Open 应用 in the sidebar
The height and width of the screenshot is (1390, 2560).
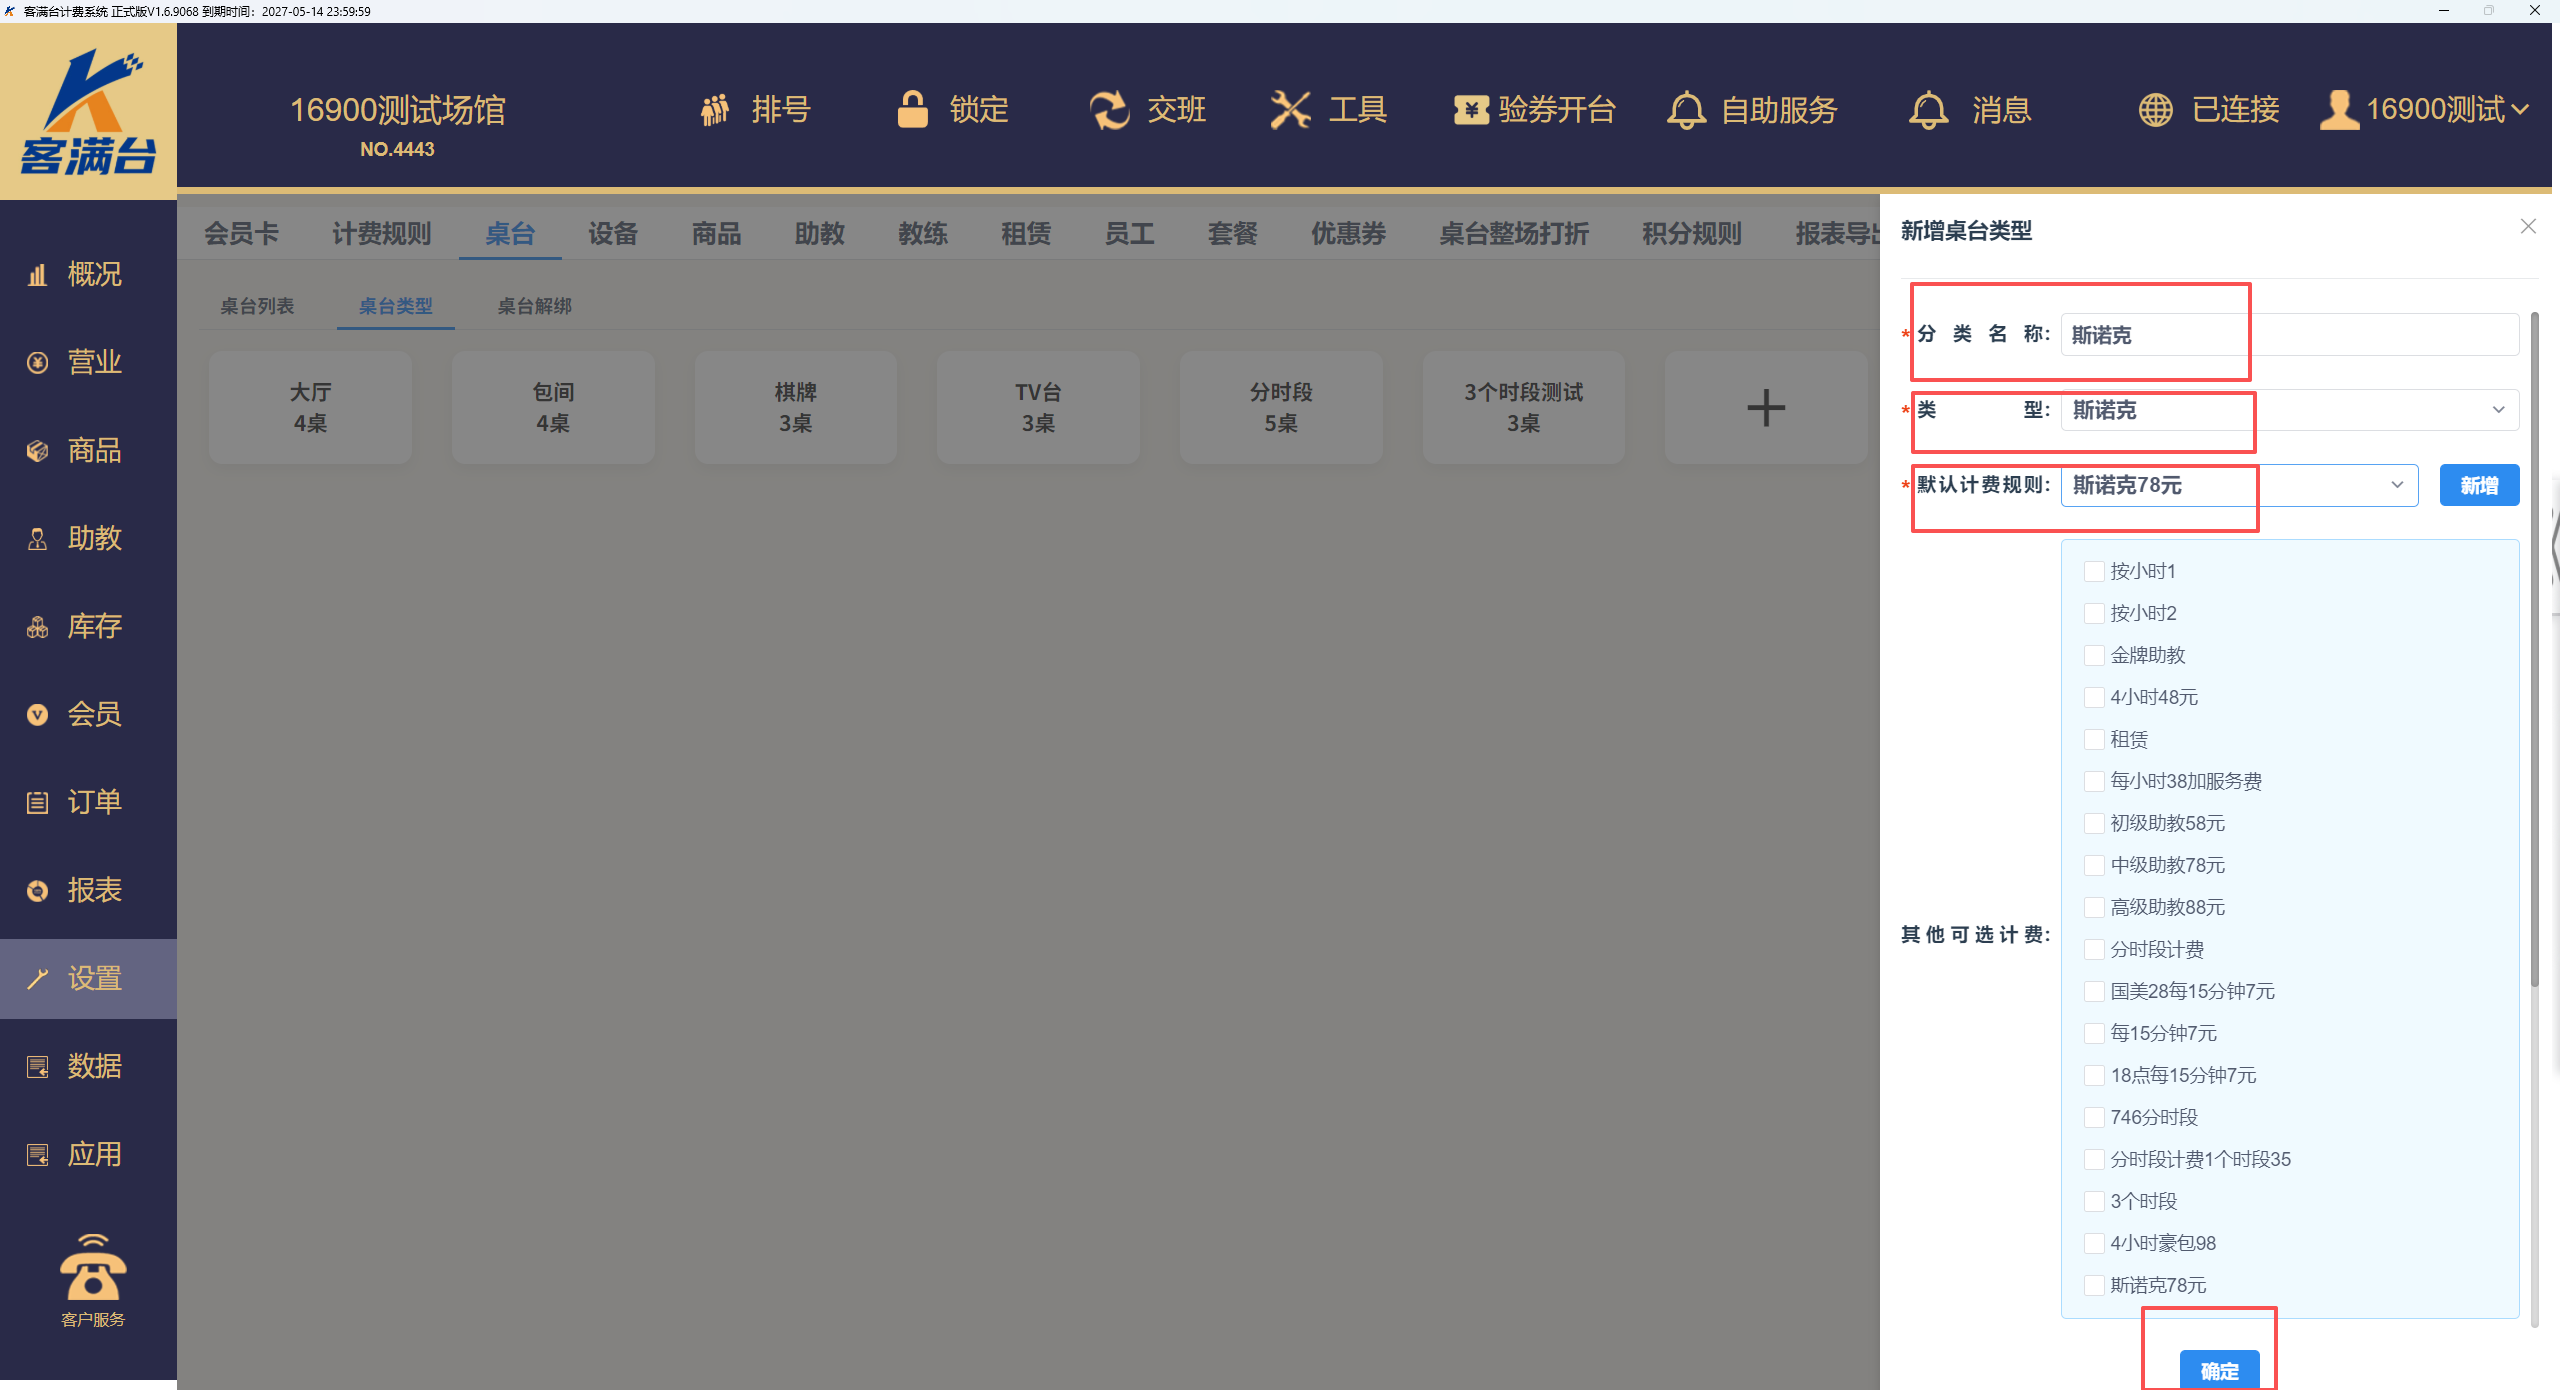pos(88,1154)
